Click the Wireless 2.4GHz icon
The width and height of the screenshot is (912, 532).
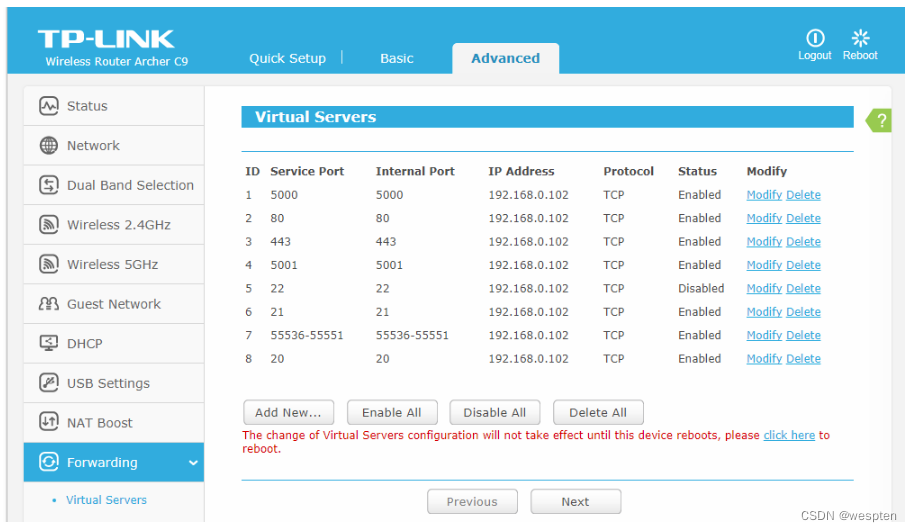[x=49, y=224]
